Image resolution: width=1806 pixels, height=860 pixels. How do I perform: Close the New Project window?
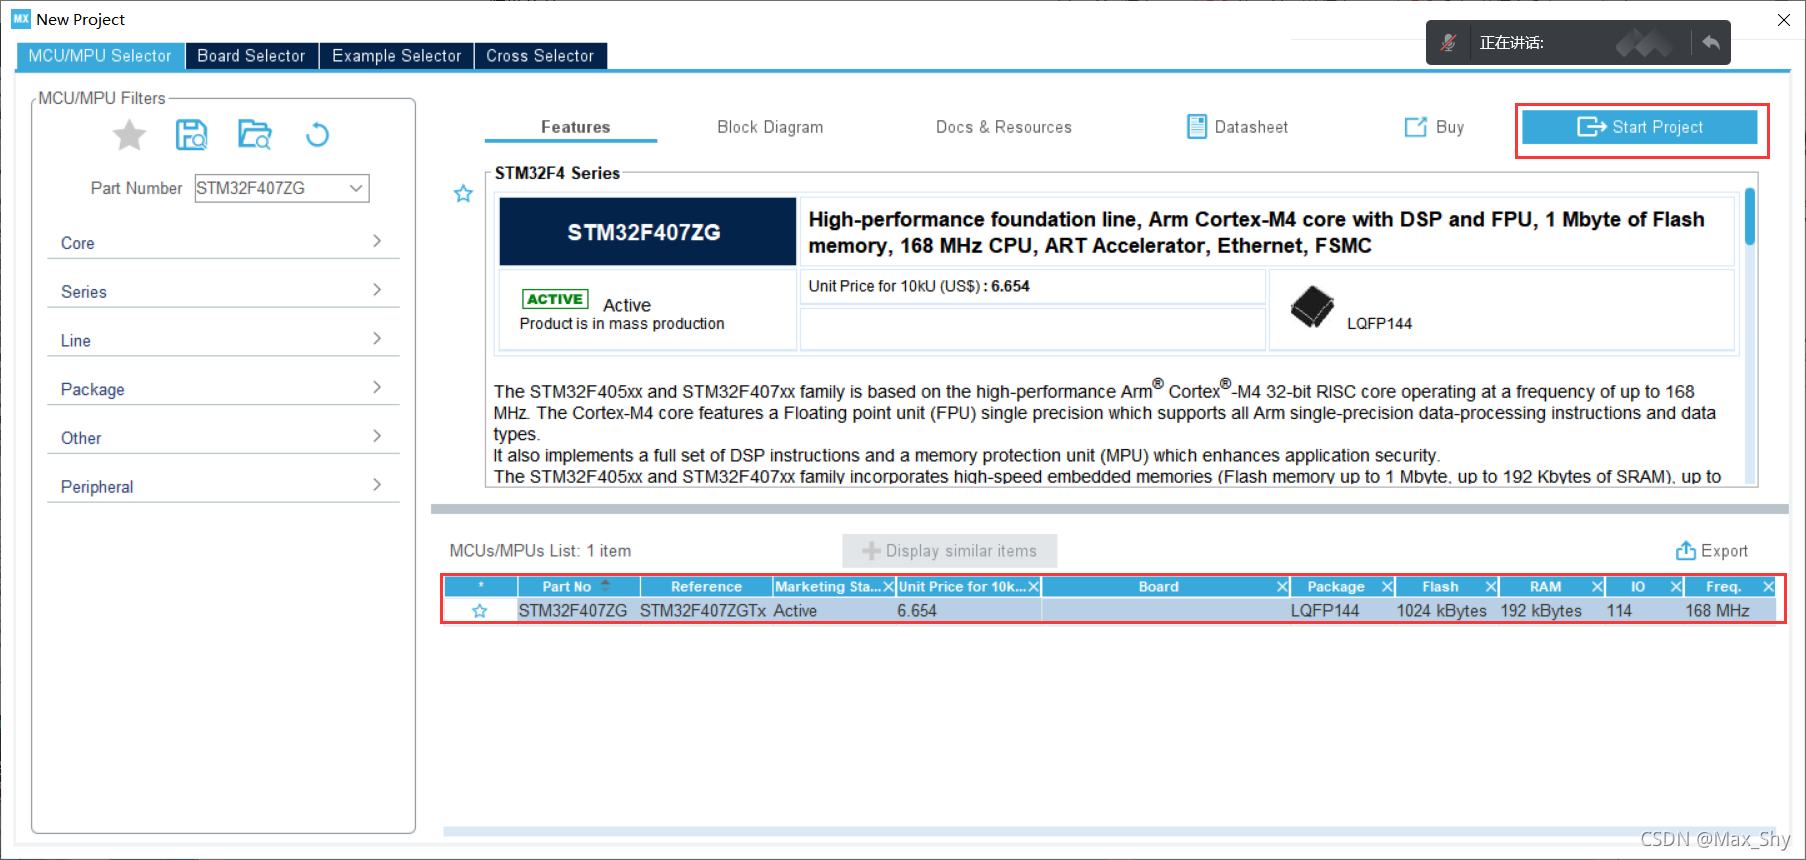pos(1784,20)
